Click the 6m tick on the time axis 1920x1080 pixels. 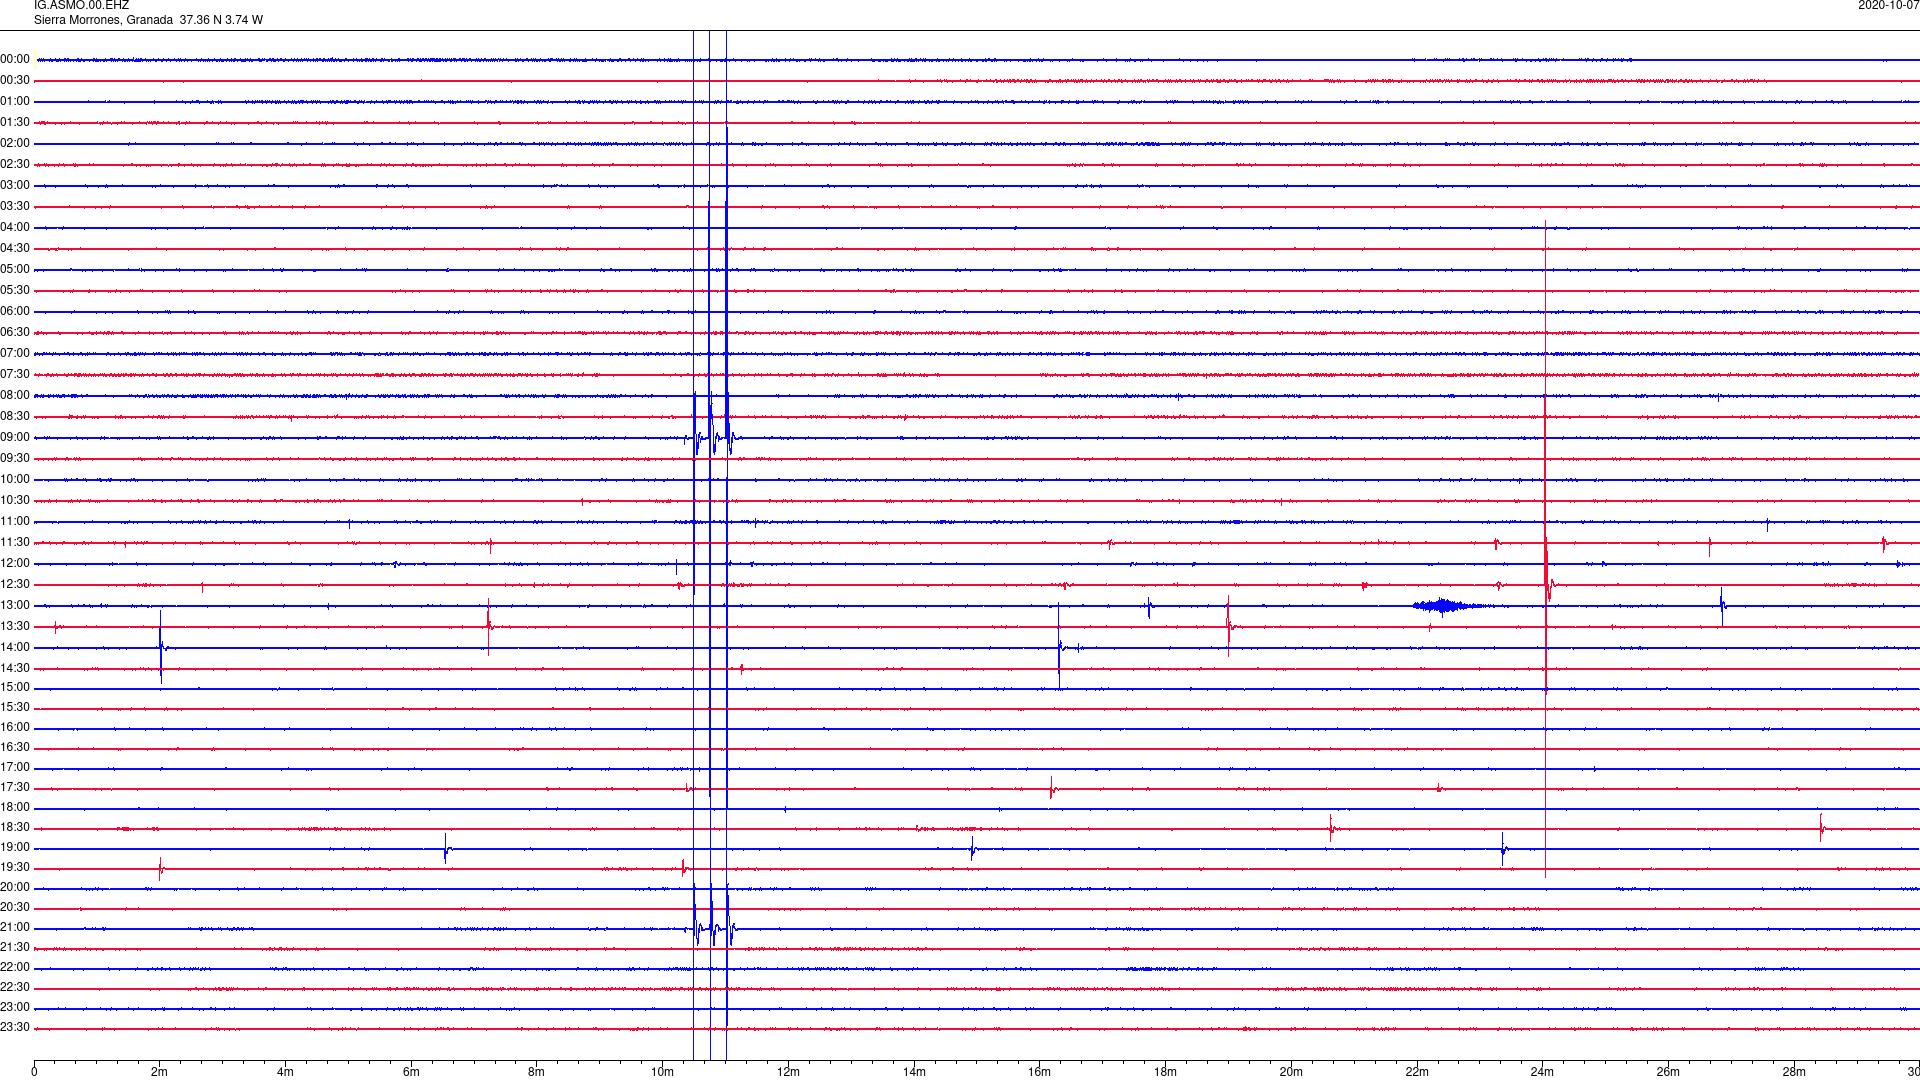(x=411, y=1073)
